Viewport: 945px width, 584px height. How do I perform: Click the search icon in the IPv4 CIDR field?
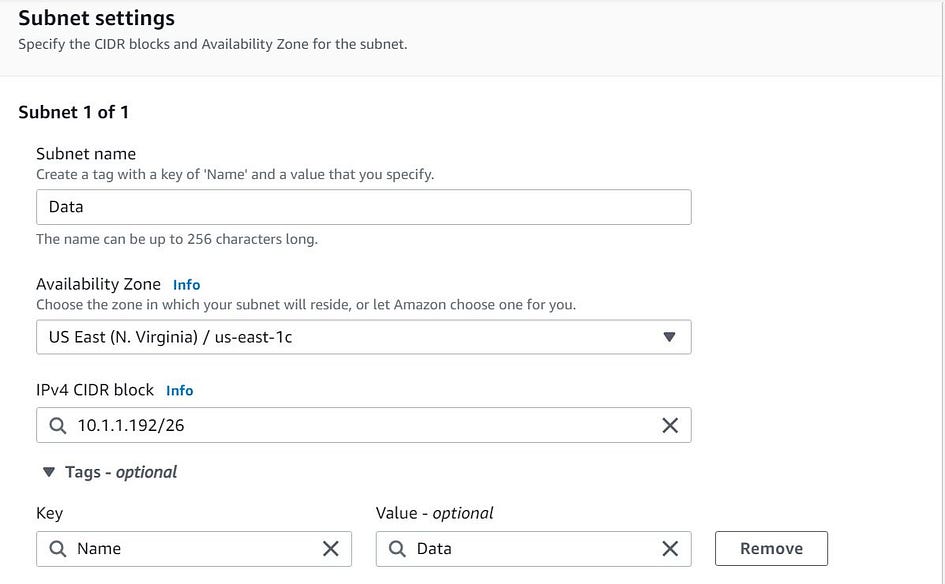coord(58,425)
